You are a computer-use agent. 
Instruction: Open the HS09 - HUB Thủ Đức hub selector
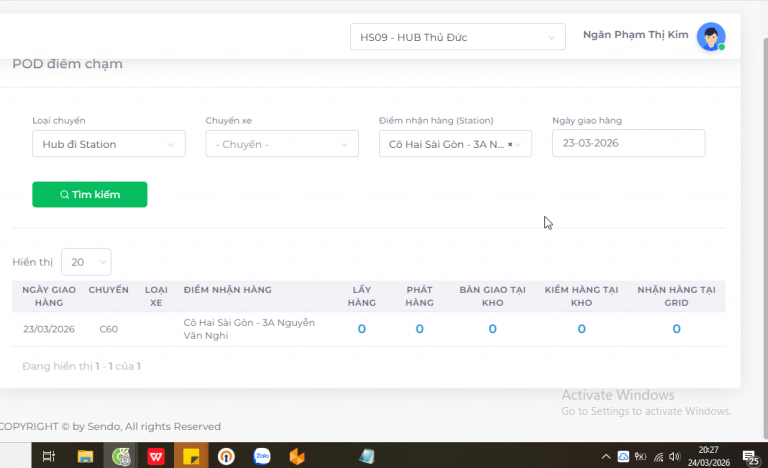point(457,37)
